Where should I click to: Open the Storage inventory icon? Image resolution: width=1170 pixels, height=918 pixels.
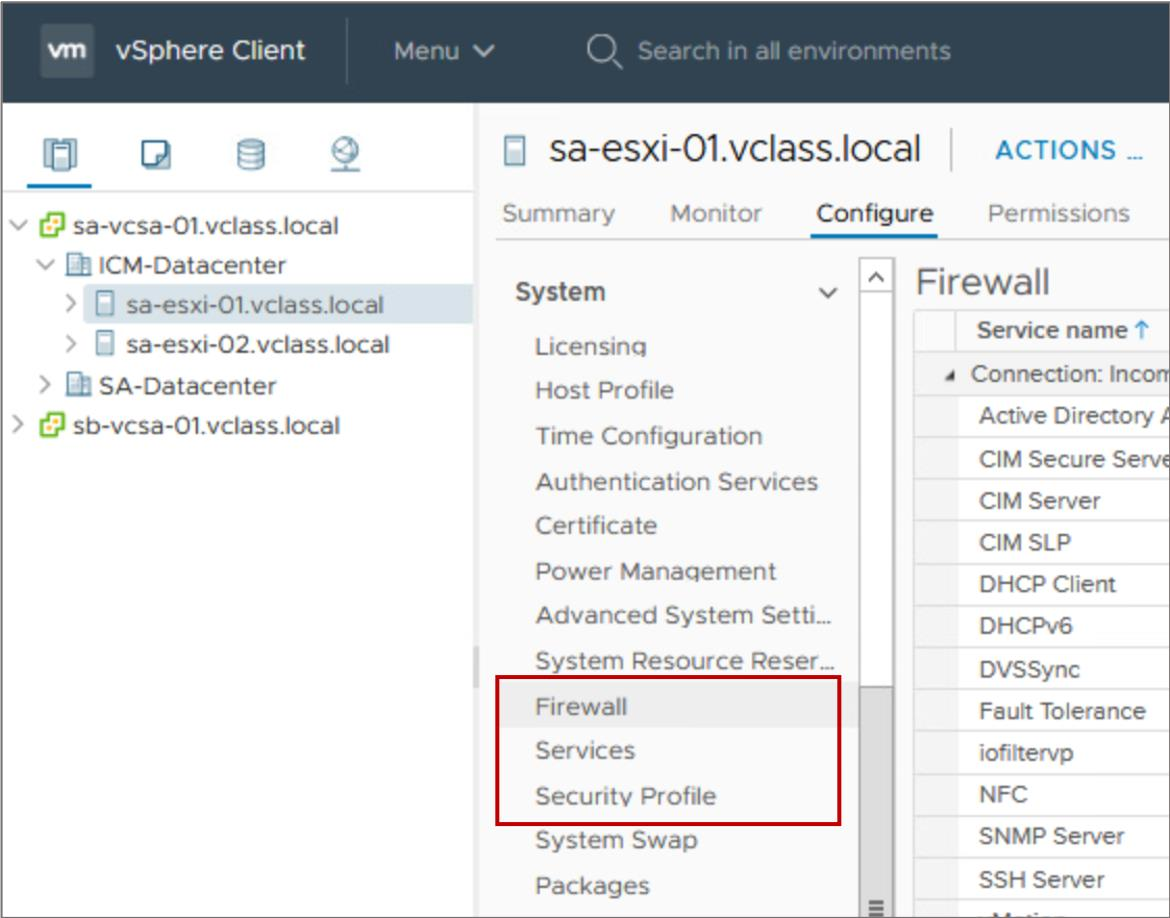pyautogui.click(x=250, y=154)
